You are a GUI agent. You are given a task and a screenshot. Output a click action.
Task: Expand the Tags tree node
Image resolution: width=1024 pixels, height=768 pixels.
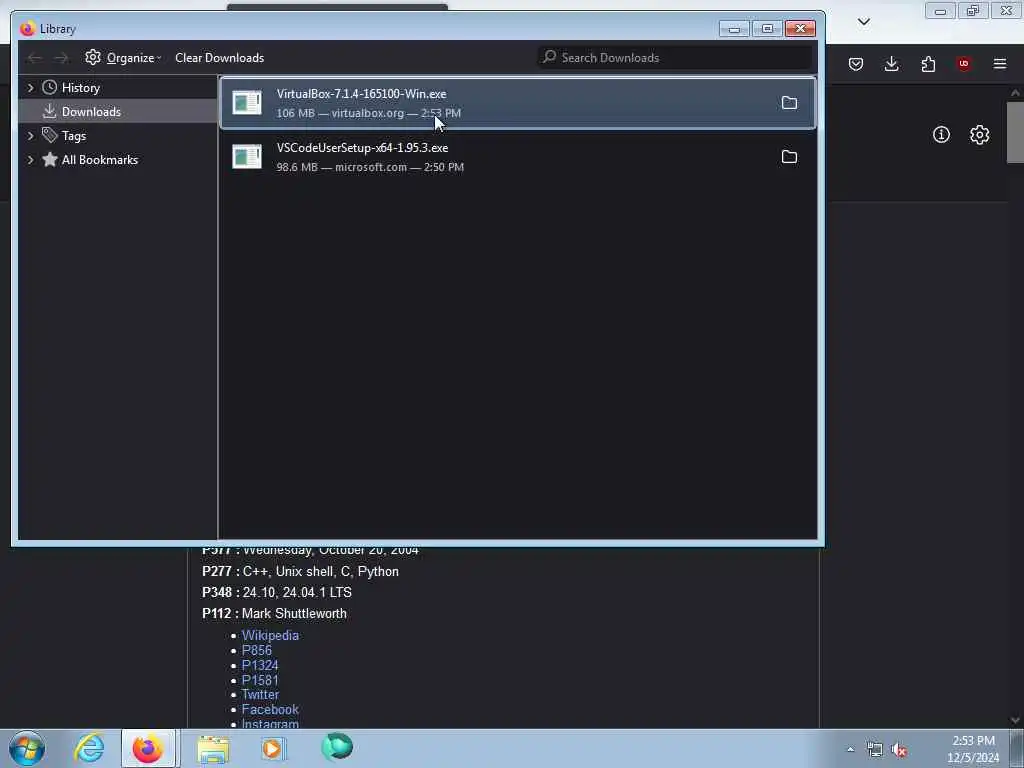(x=30, y=136)
